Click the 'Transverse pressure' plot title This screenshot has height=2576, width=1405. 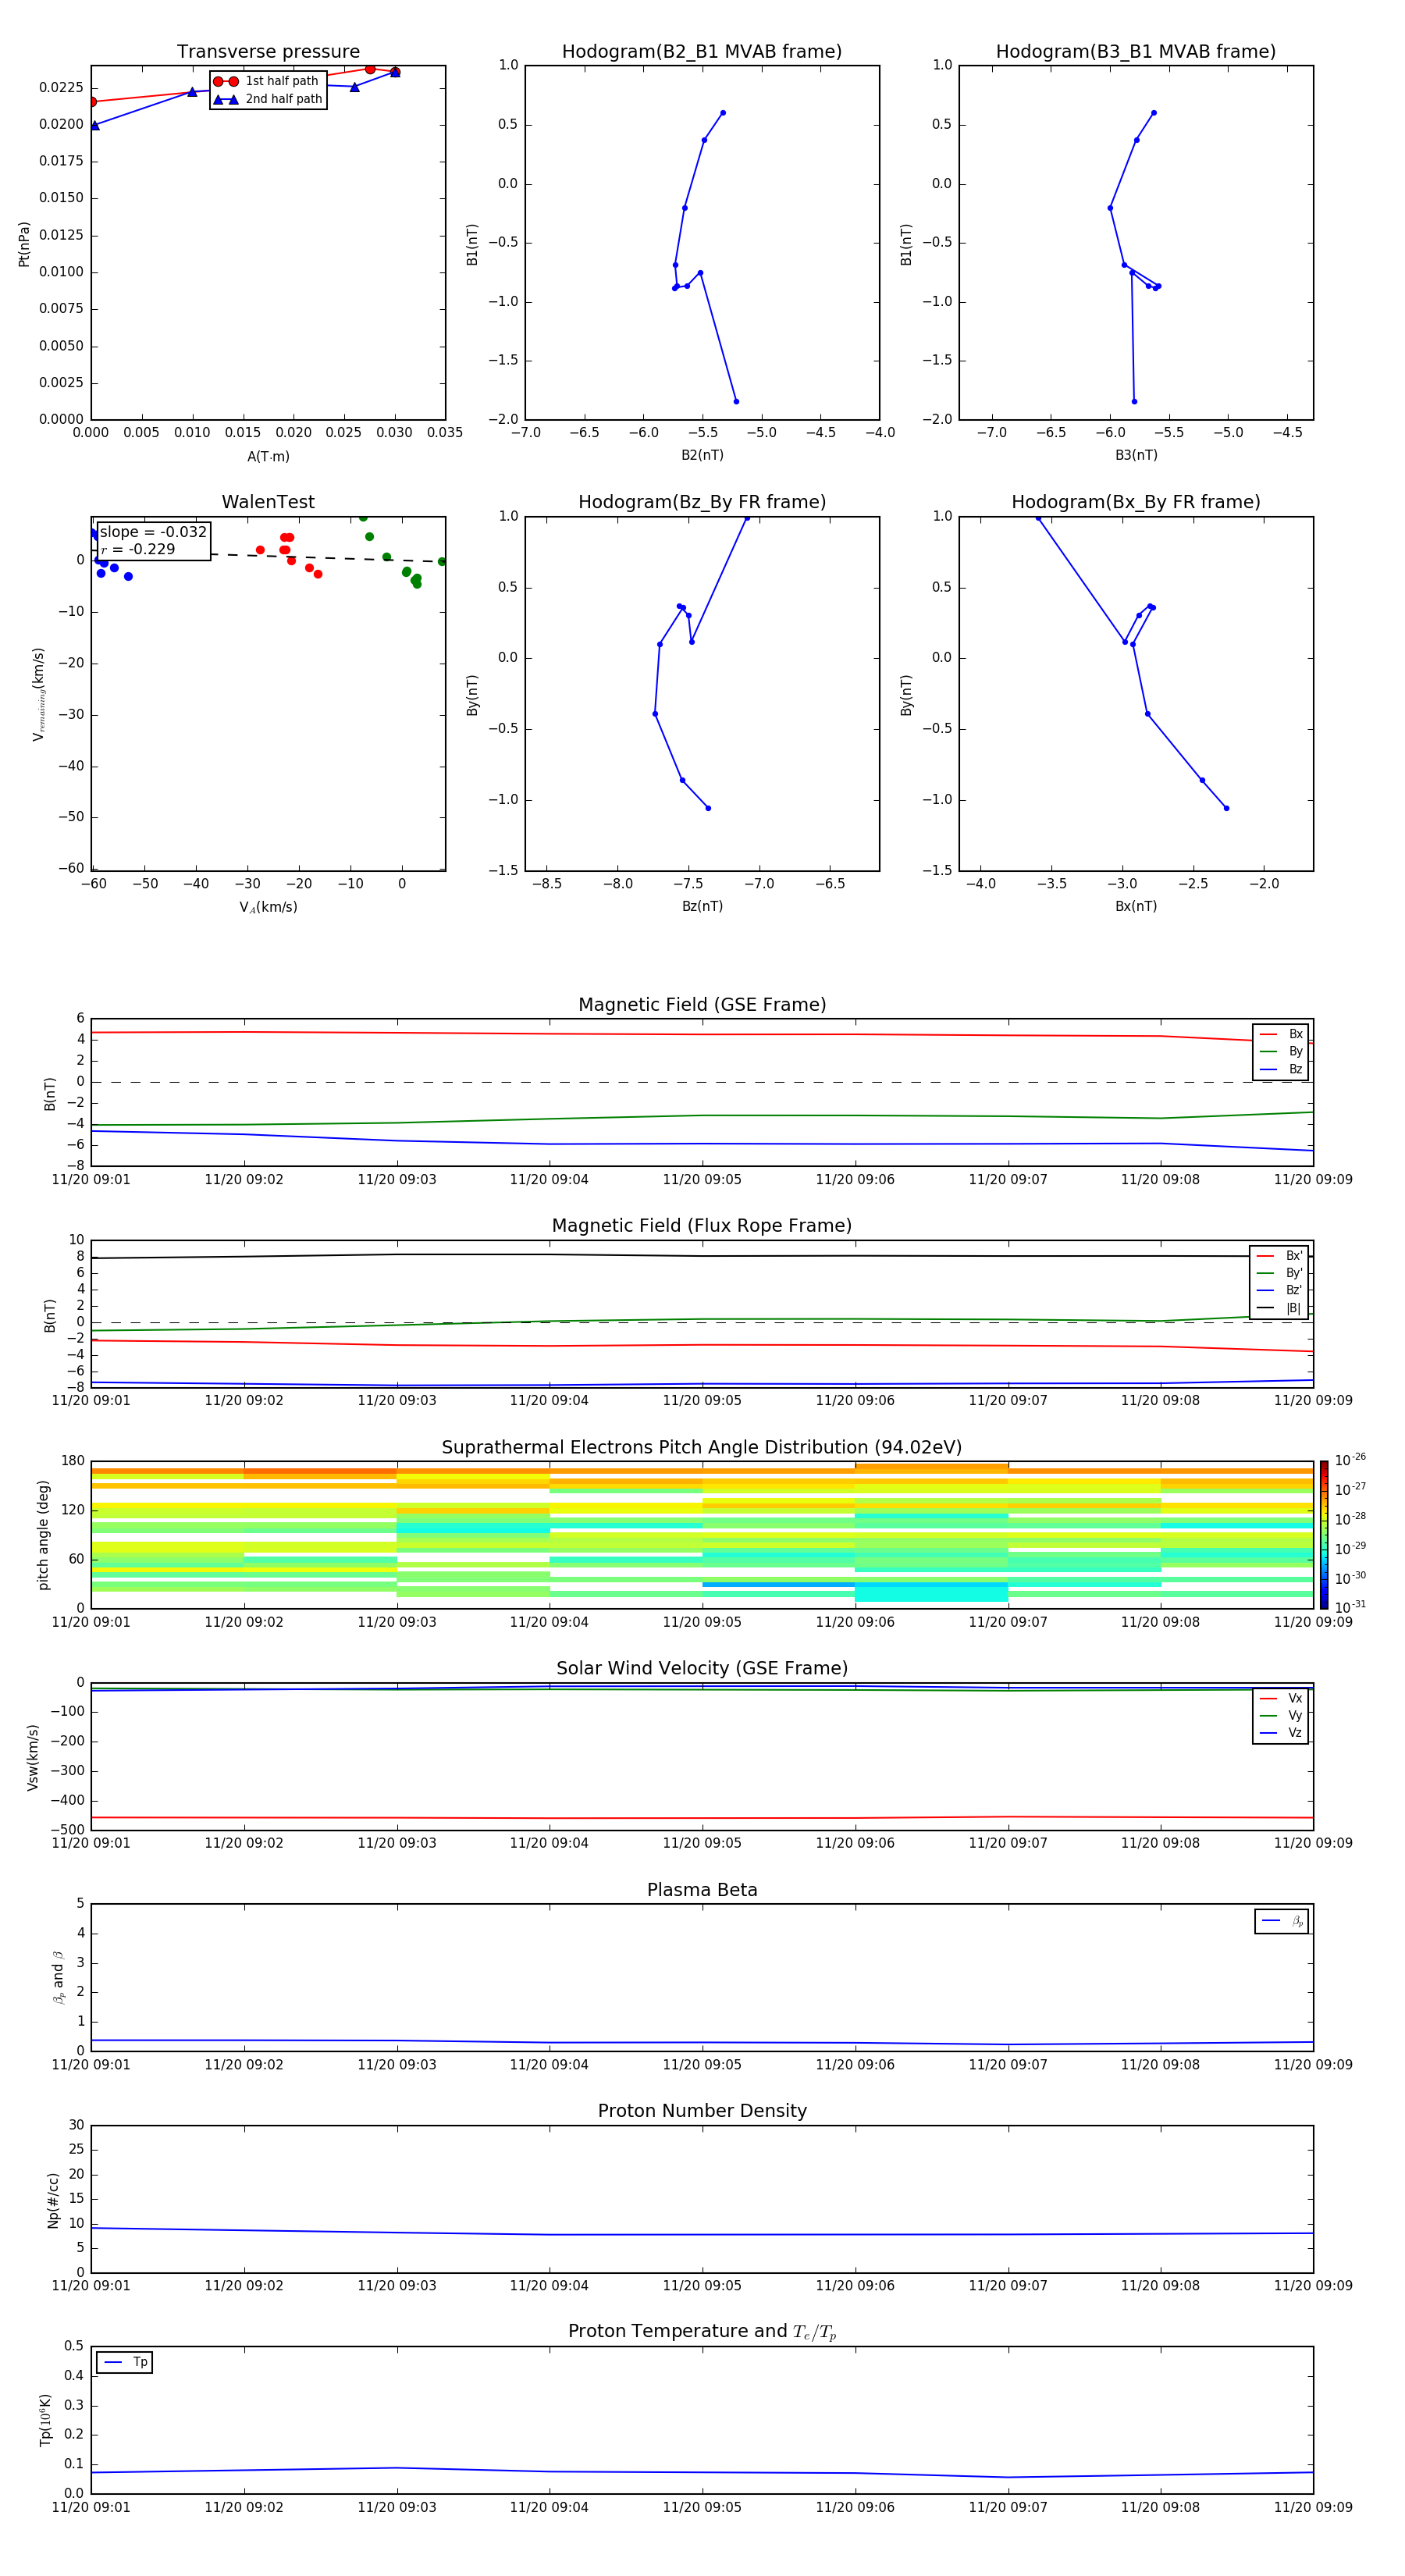pyautogui.click(x=268, y=52)
